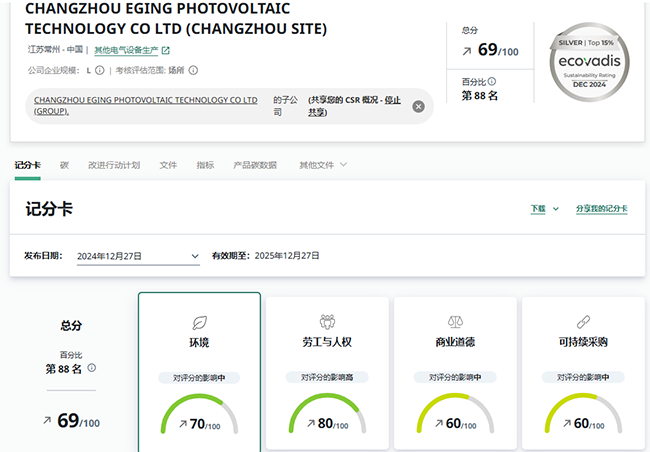Select the 可持续采购 theme heading

(583, 342)
